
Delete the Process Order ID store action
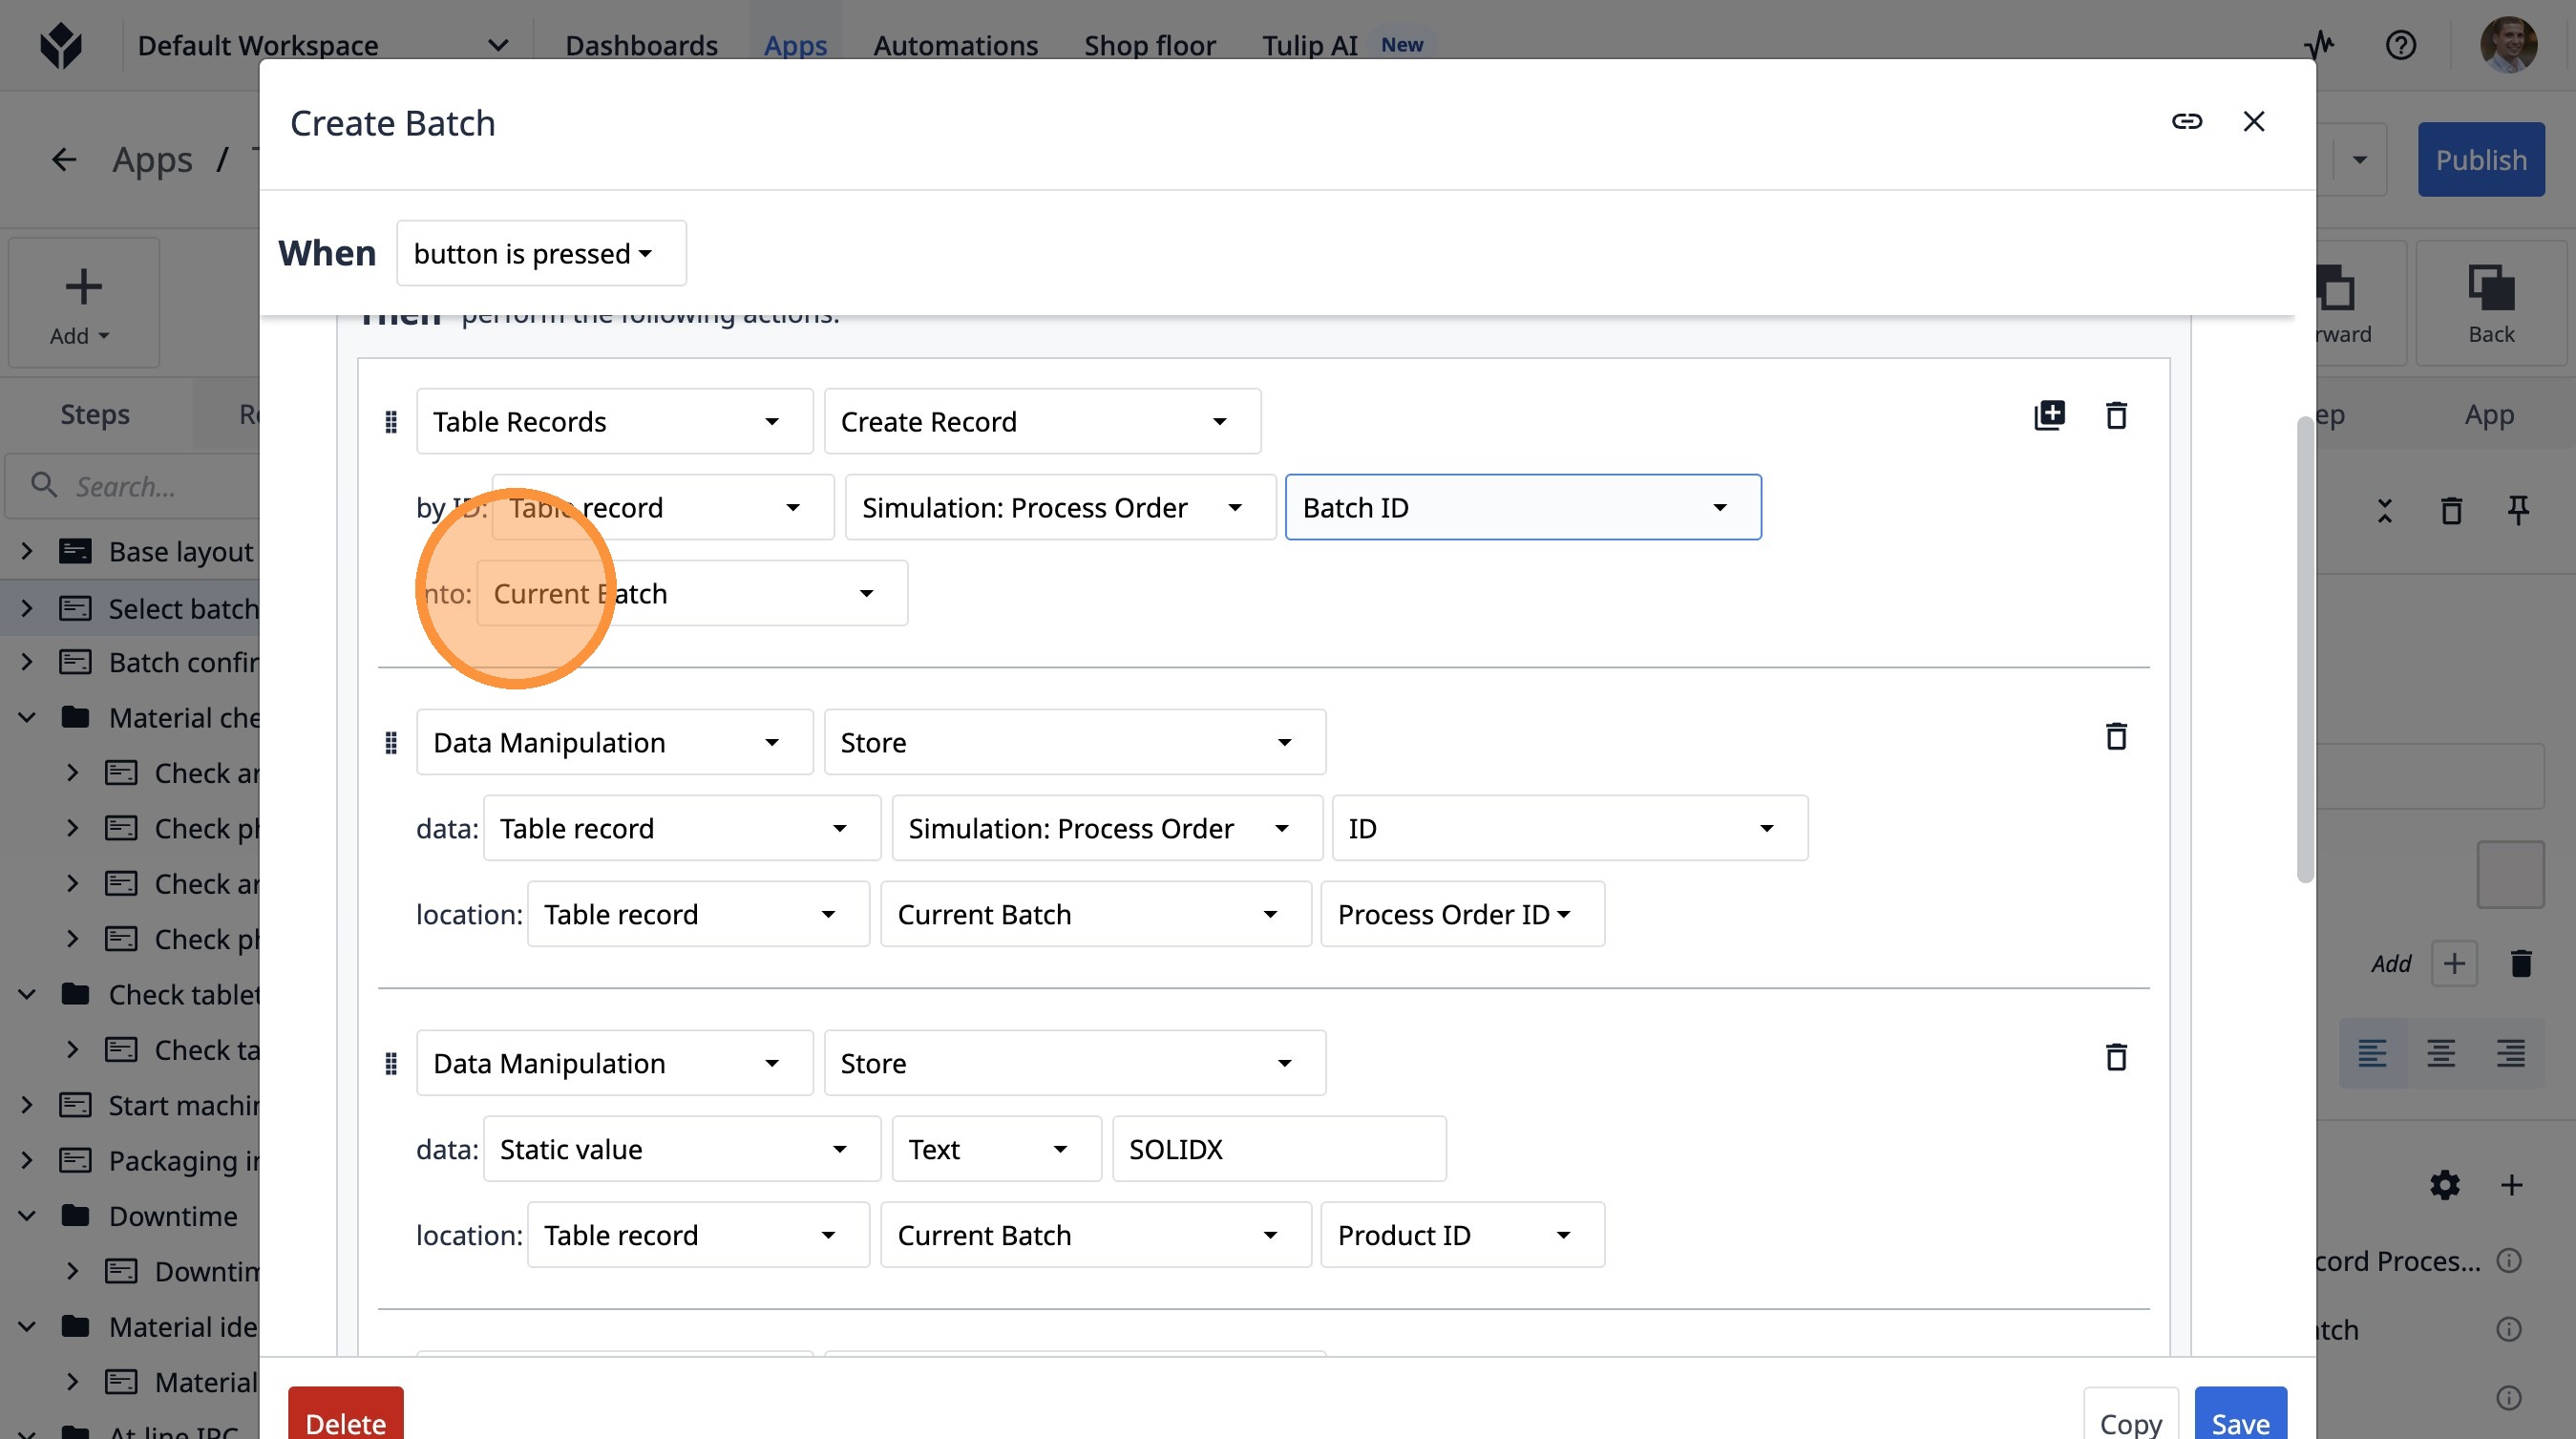click(2116, 737)
